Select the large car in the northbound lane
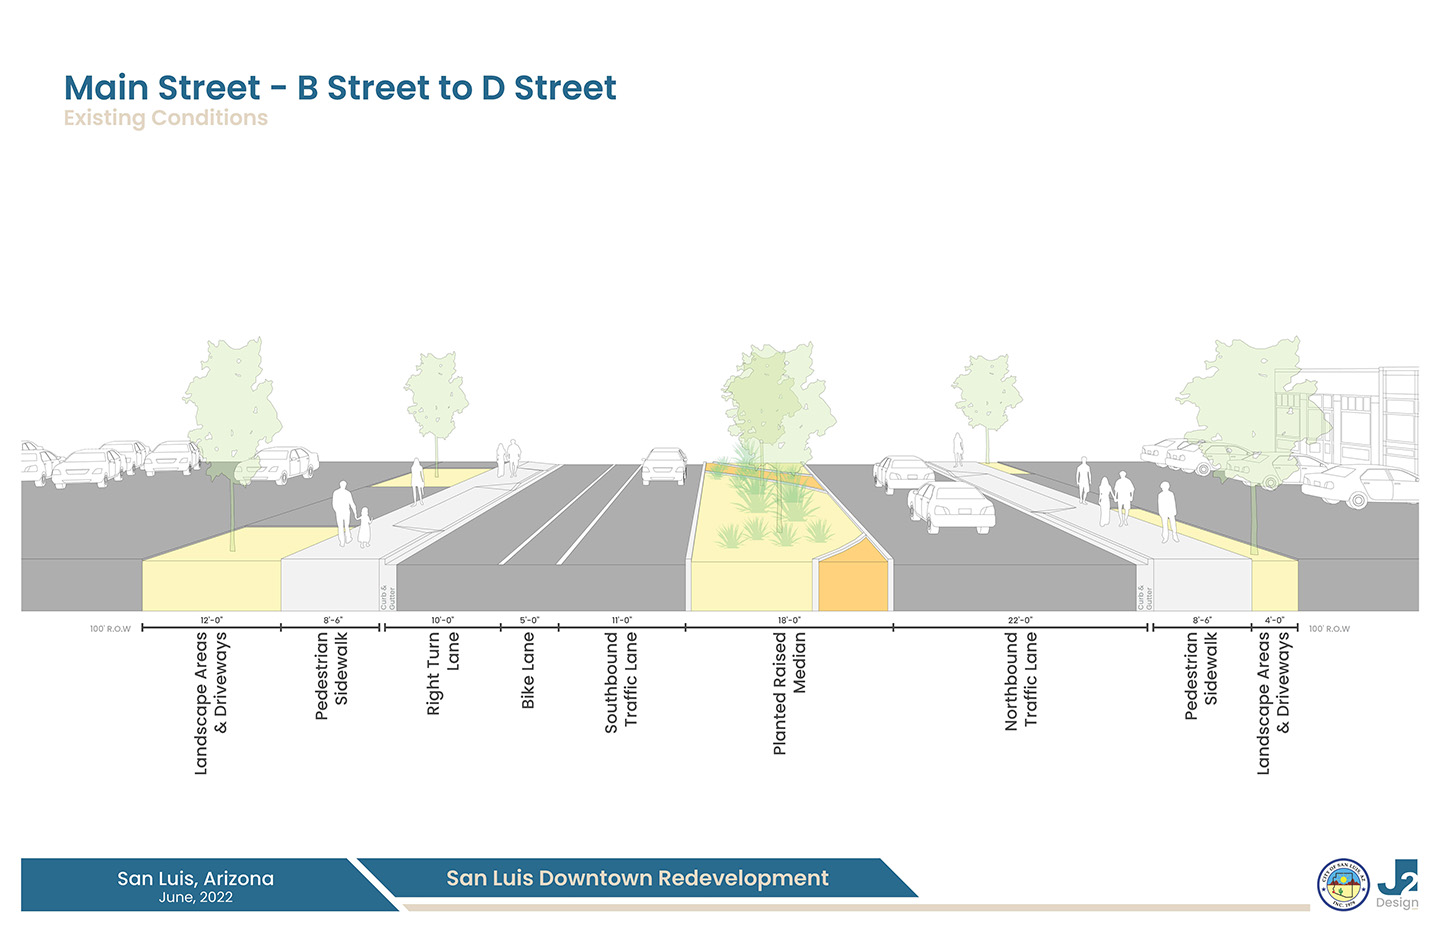This screenshot has width=1440, height=932. [x=951, y=508]
